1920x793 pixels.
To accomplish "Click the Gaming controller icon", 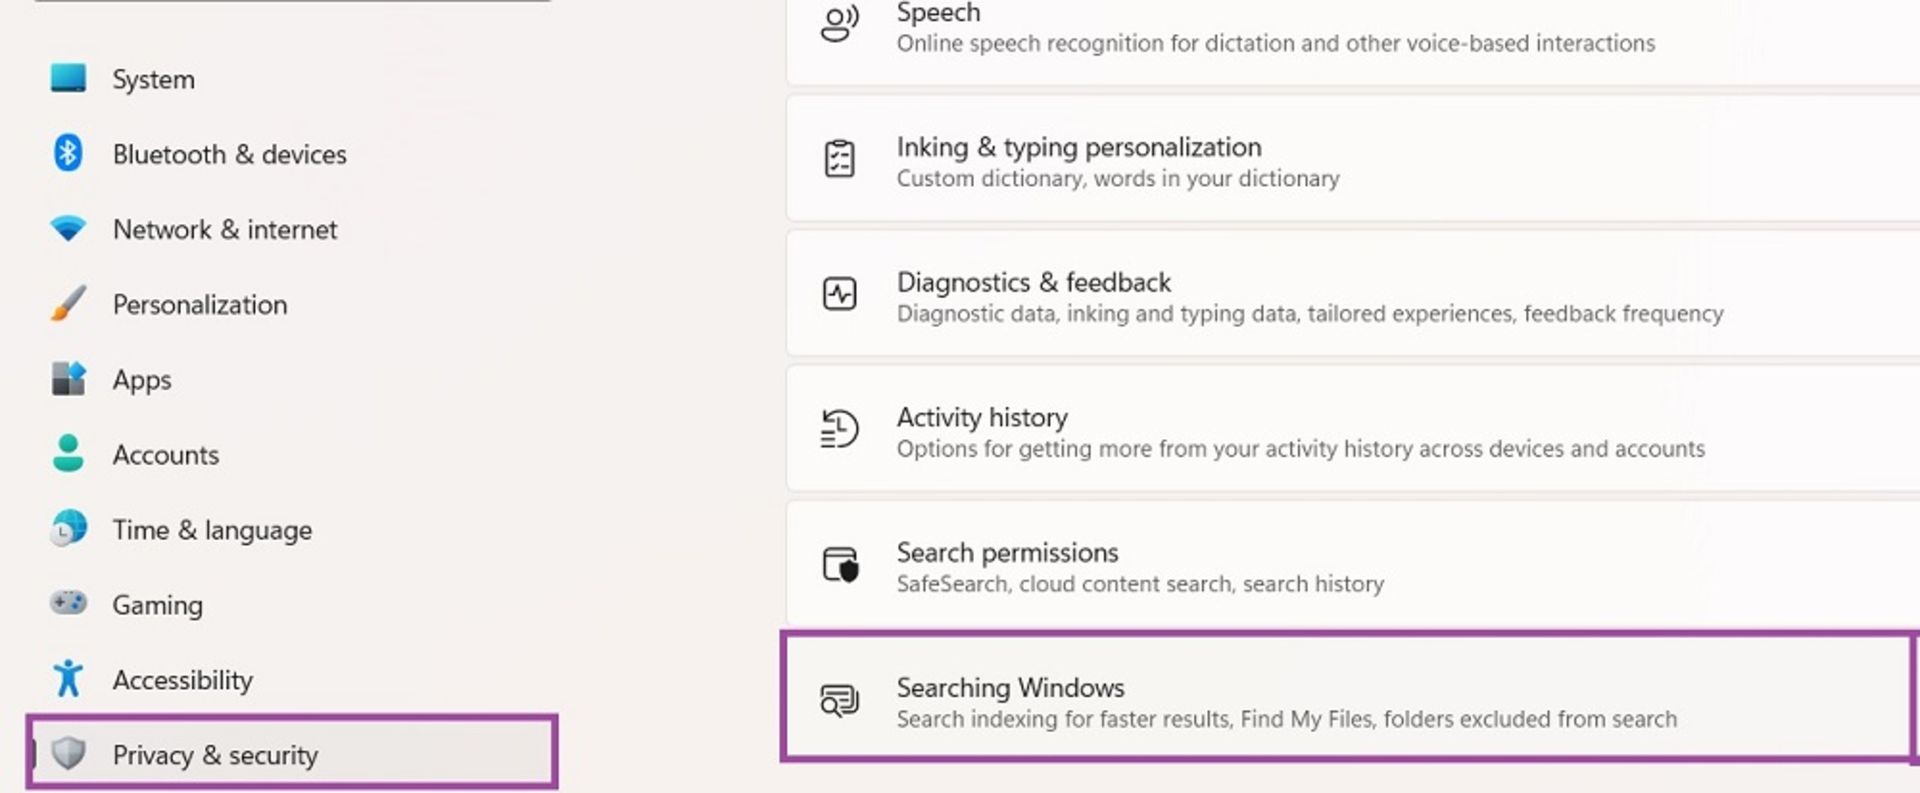I will pyautogui.click(x=68, y=603).
